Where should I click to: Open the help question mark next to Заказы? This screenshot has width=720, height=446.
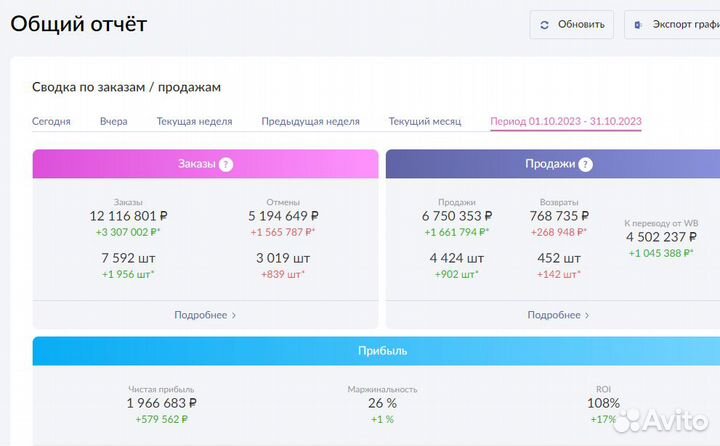point(226,164)
